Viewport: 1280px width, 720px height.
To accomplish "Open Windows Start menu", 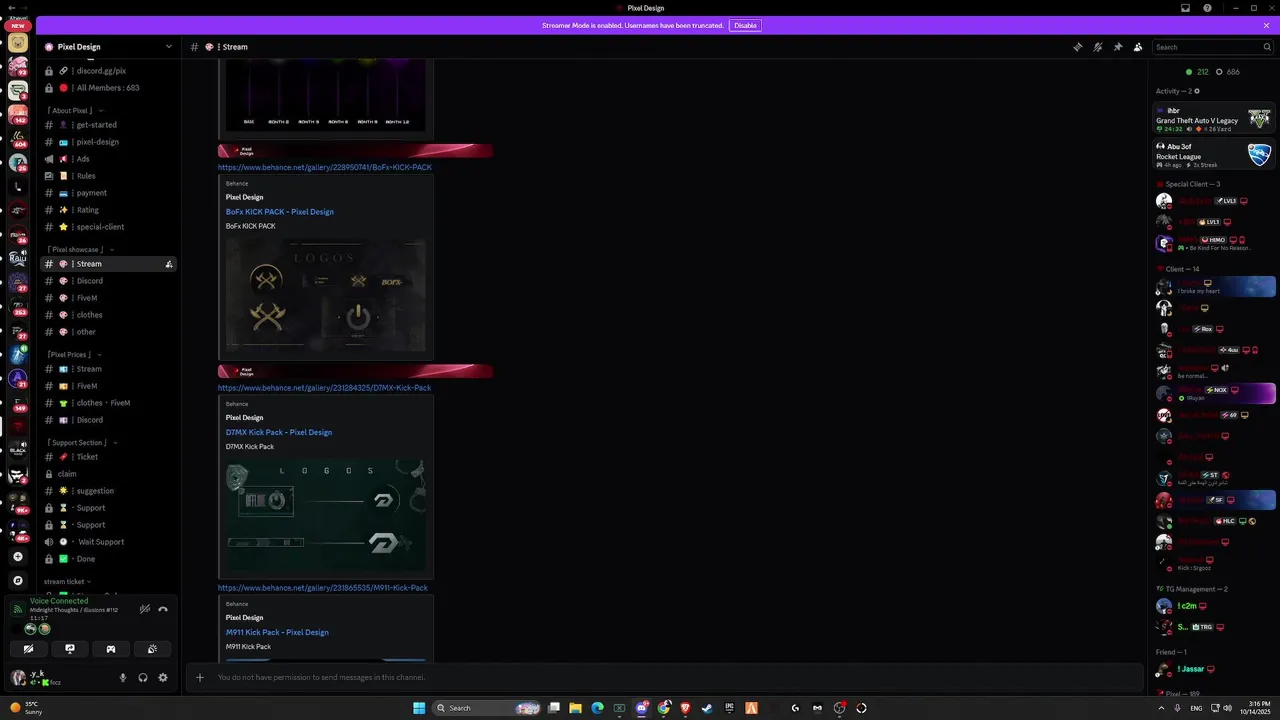I will click(419, 708).
